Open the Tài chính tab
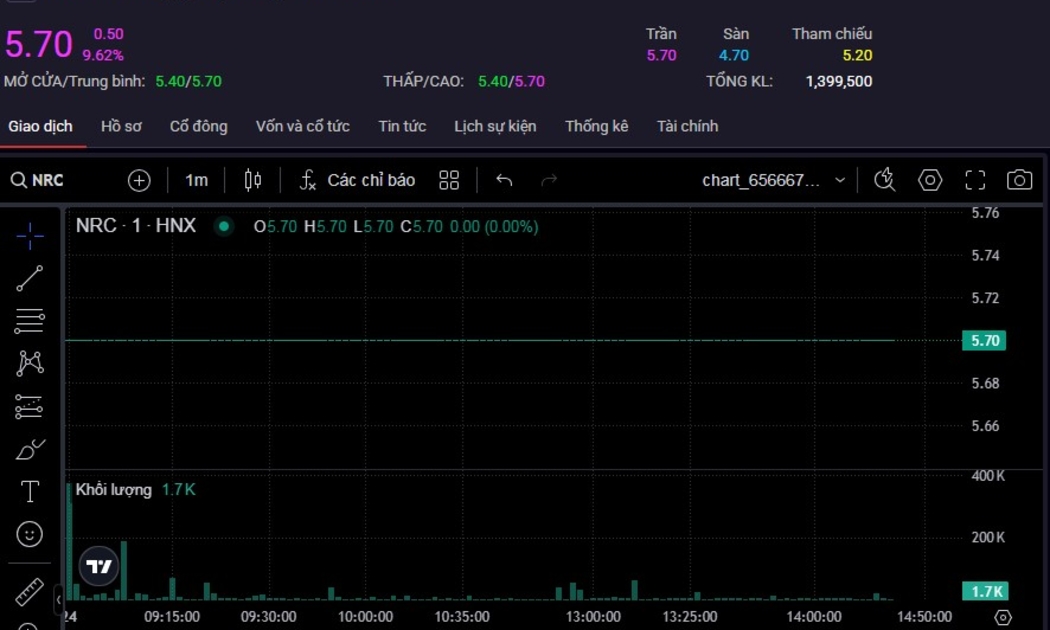The width and height of the screenshot is (1050, 630). tap(687, 126)
